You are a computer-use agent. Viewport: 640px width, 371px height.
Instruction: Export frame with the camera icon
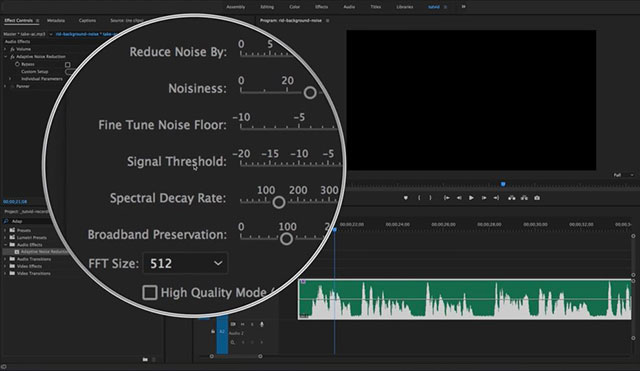[537, 198]
